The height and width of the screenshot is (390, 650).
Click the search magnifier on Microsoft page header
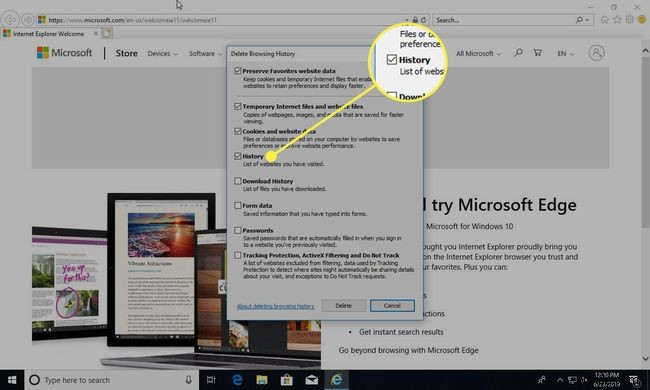[x=518, y=53]
